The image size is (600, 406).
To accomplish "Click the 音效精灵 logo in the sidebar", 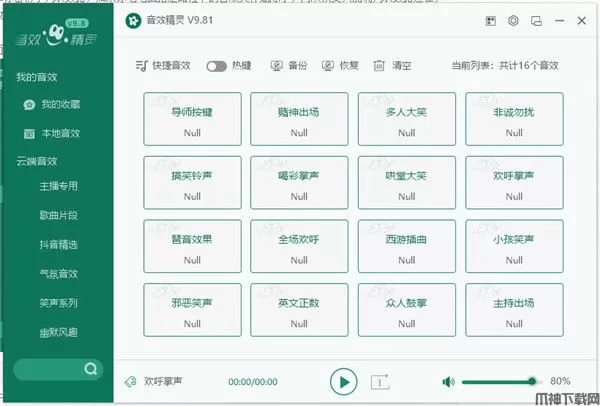I will 56,35.
